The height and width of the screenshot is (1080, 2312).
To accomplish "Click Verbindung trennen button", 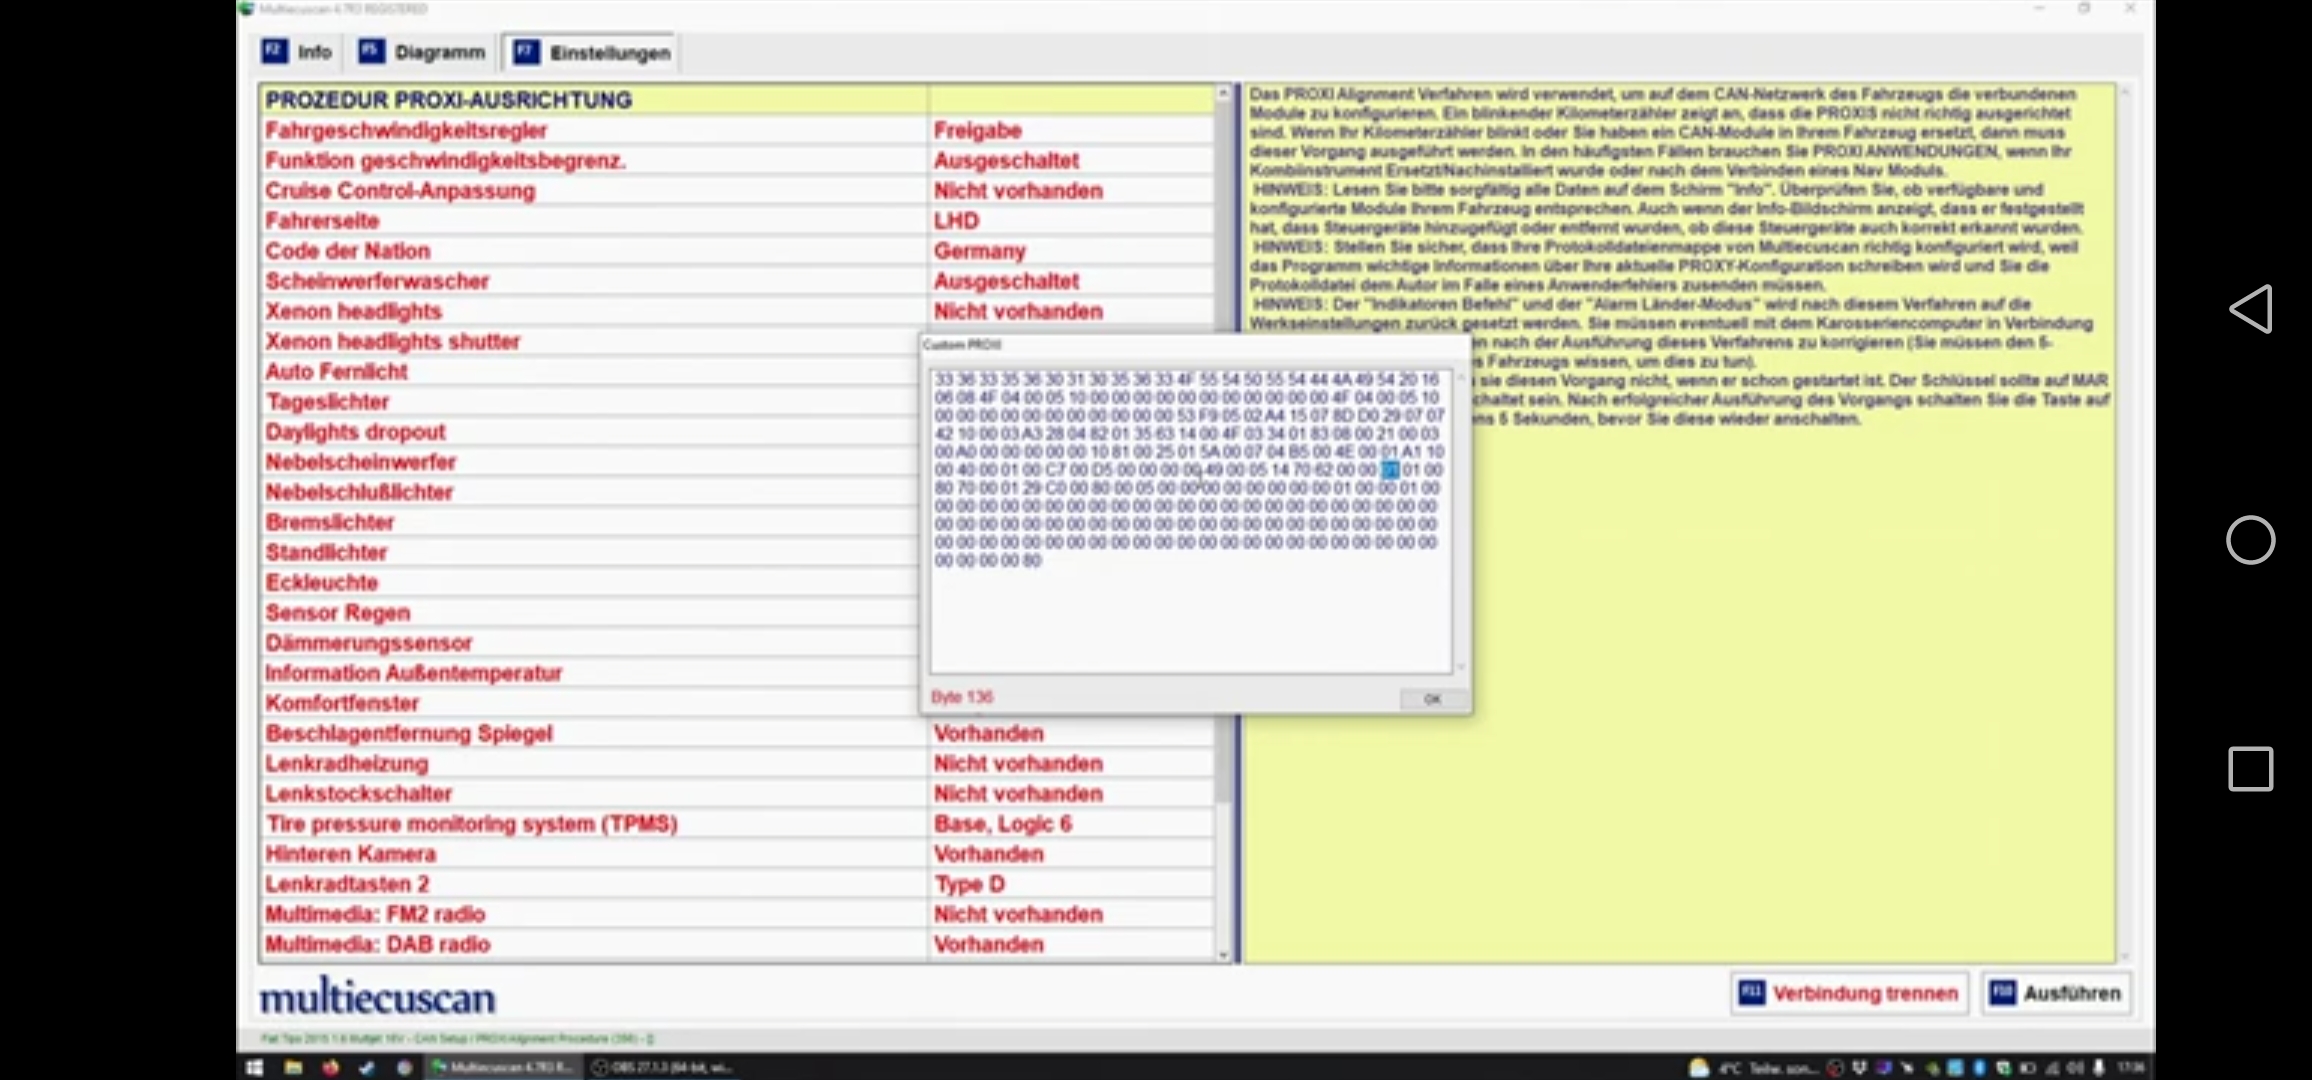I will (x=1848, y=993).
